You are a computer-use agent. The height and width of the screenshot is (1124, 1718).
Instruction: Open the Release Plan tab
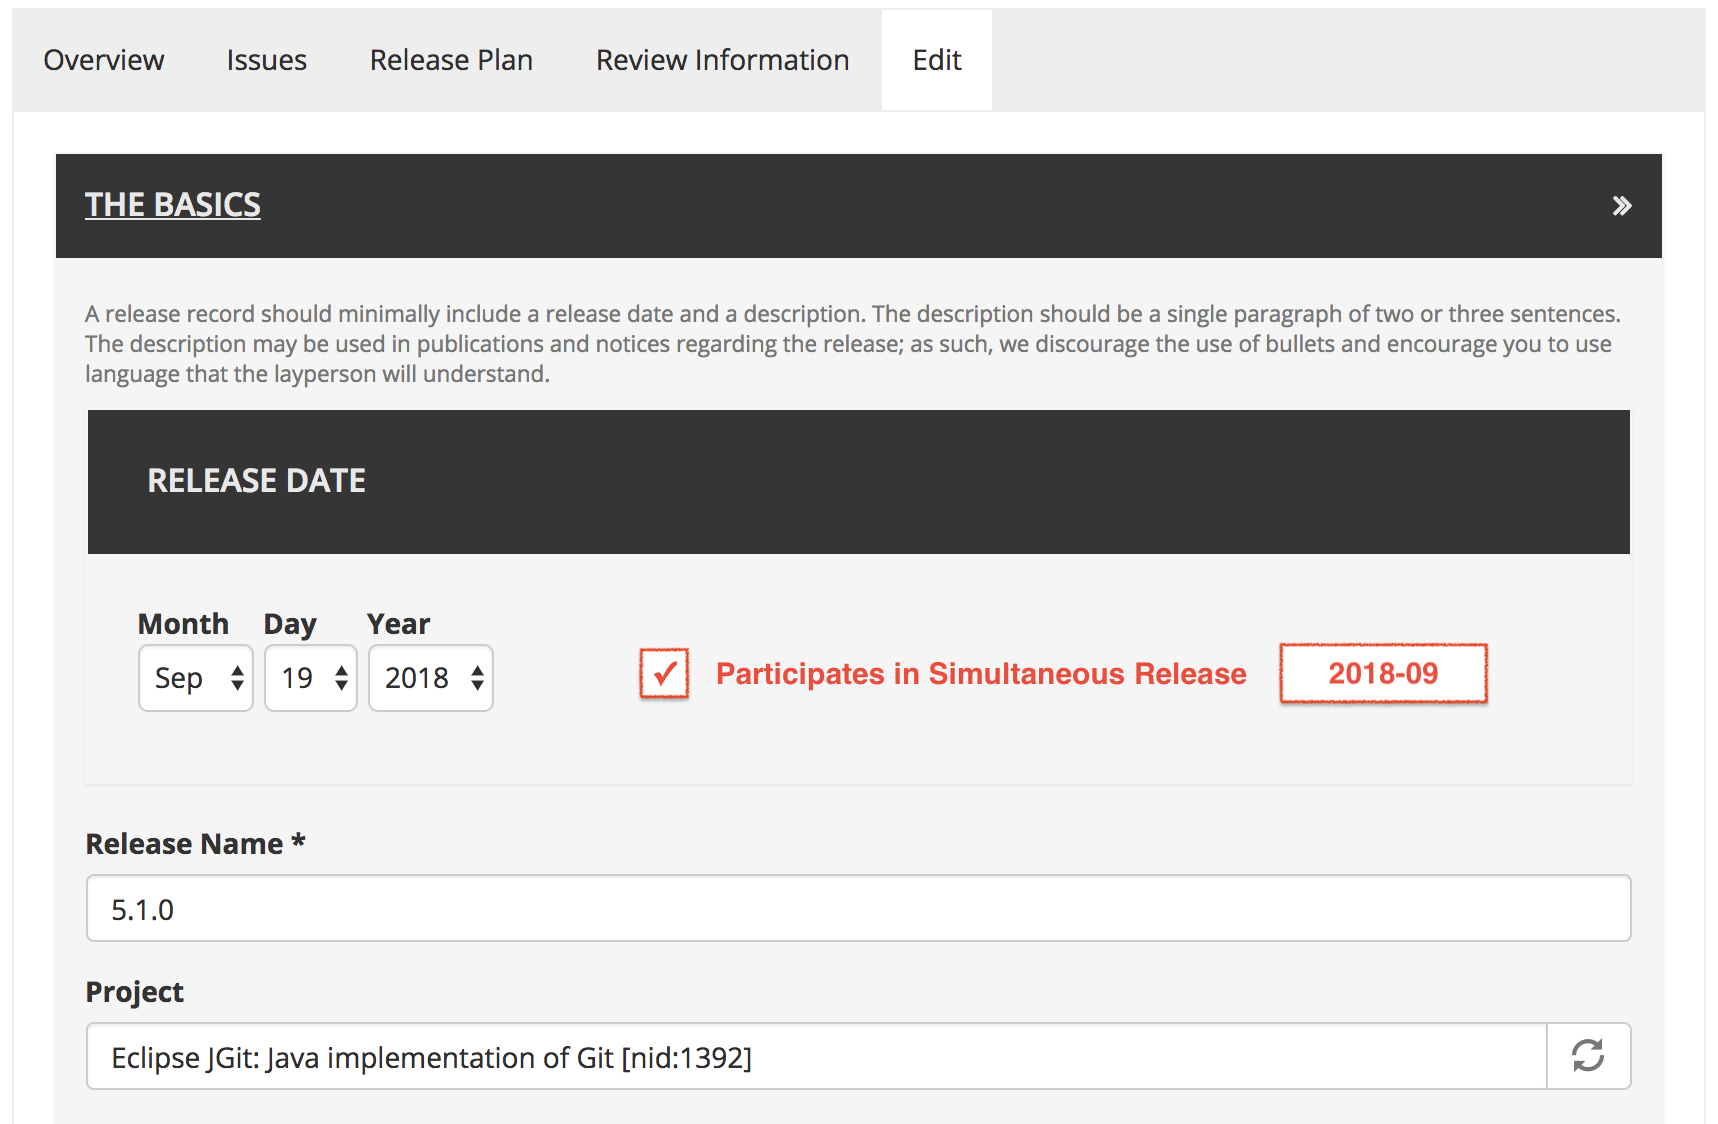[x=451, y=60]
